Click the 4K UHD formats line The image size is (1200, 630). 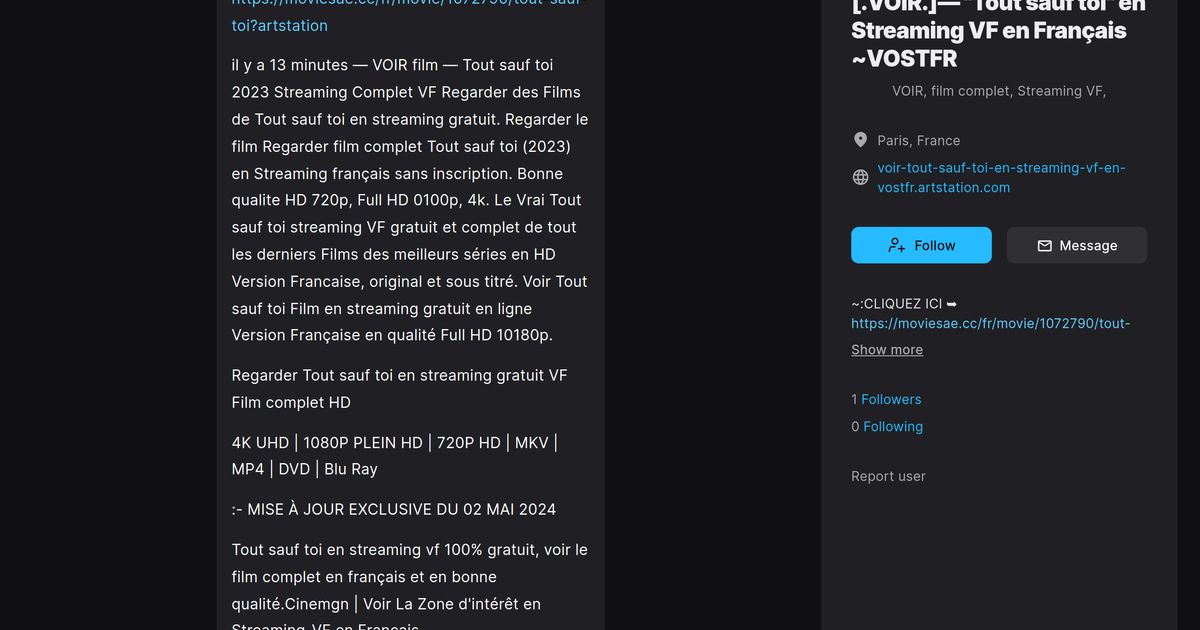pos(395,455)
